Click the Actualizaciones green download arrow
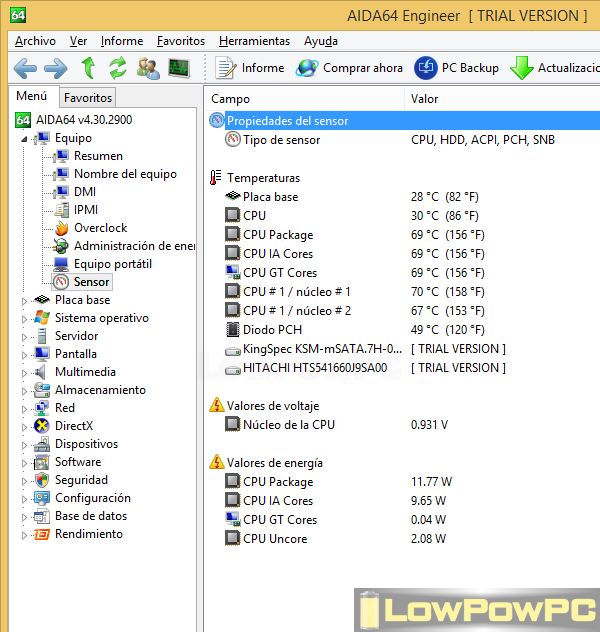Viewport: 600px width, 632px height. pyautogui.click(x=521, y=68)
